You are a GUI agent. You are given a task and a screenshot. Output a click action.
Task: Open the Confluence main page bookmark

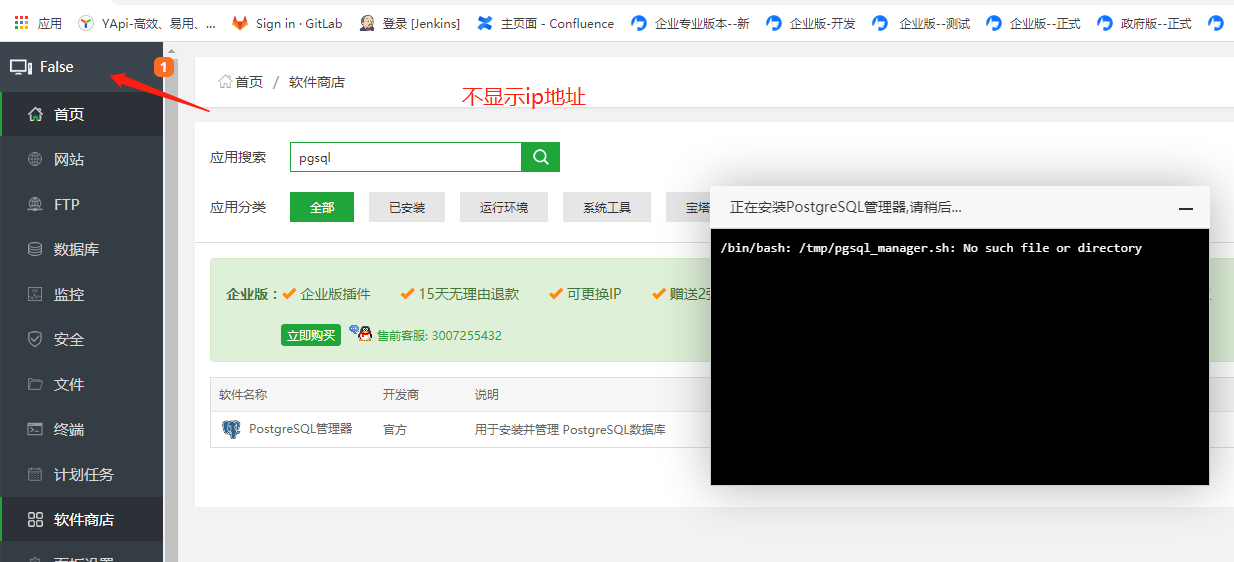tap(546, 23)
